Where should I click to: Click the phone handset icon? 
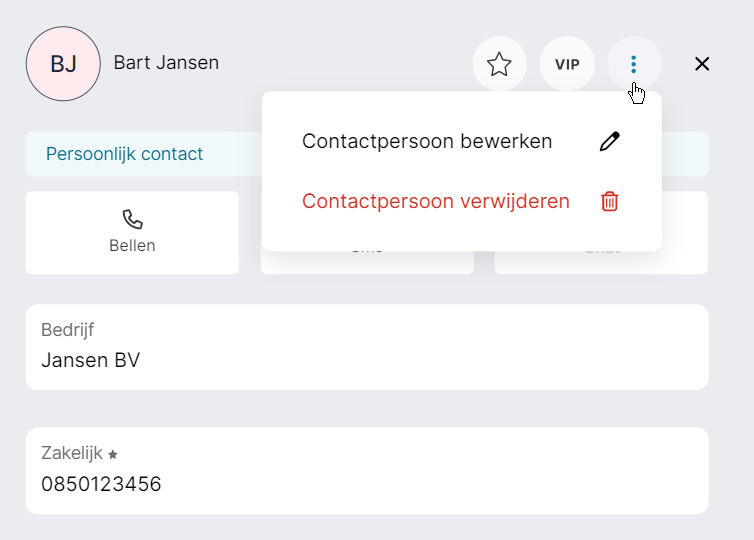(132, 219)
